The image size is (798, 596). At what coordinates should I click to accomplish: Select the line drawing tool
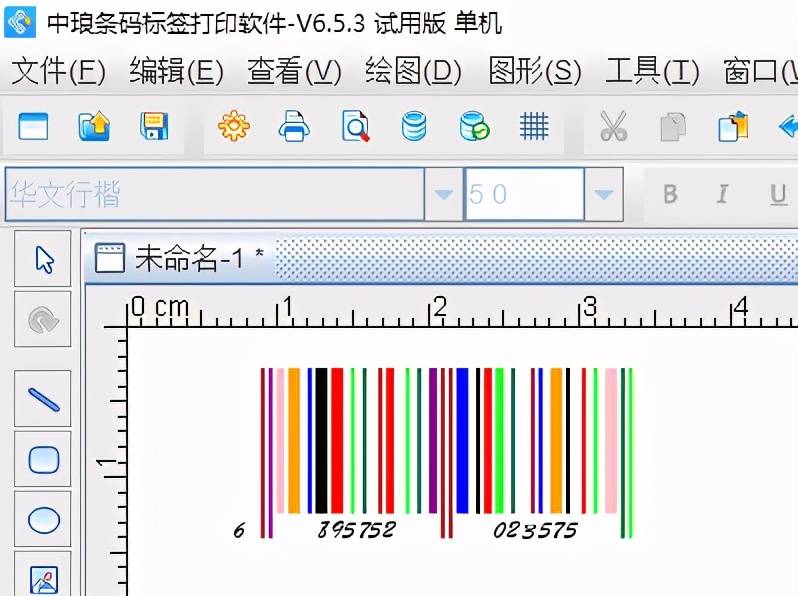tap(43, 399)
